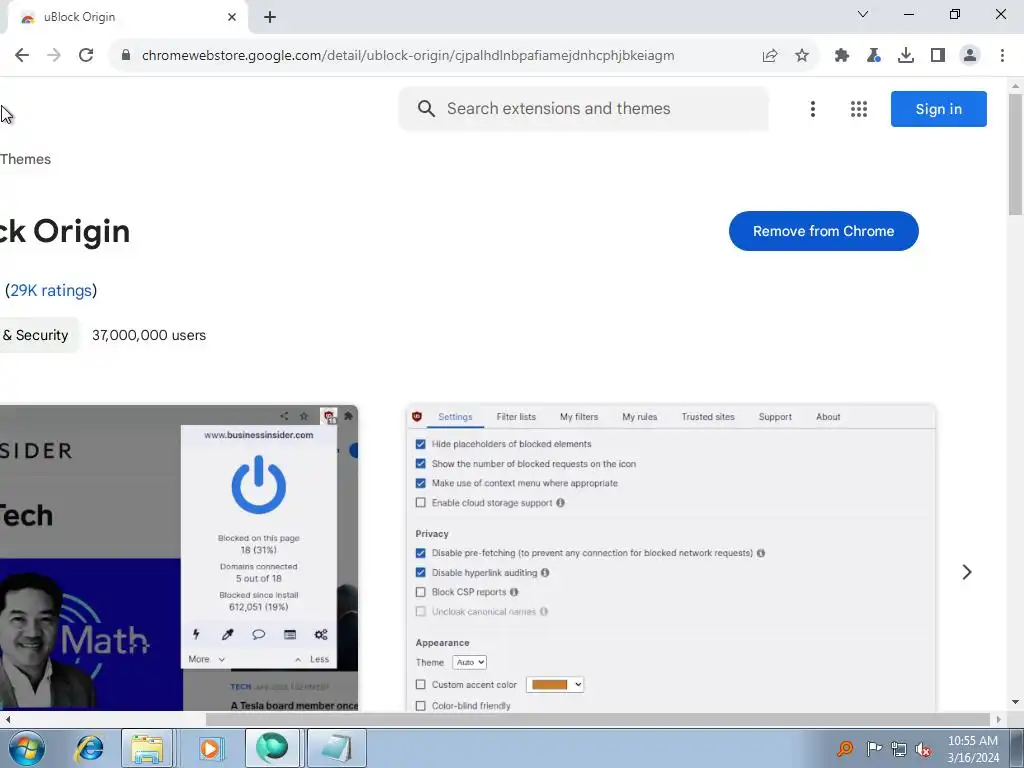Select the Support tab

click(775, 417)
